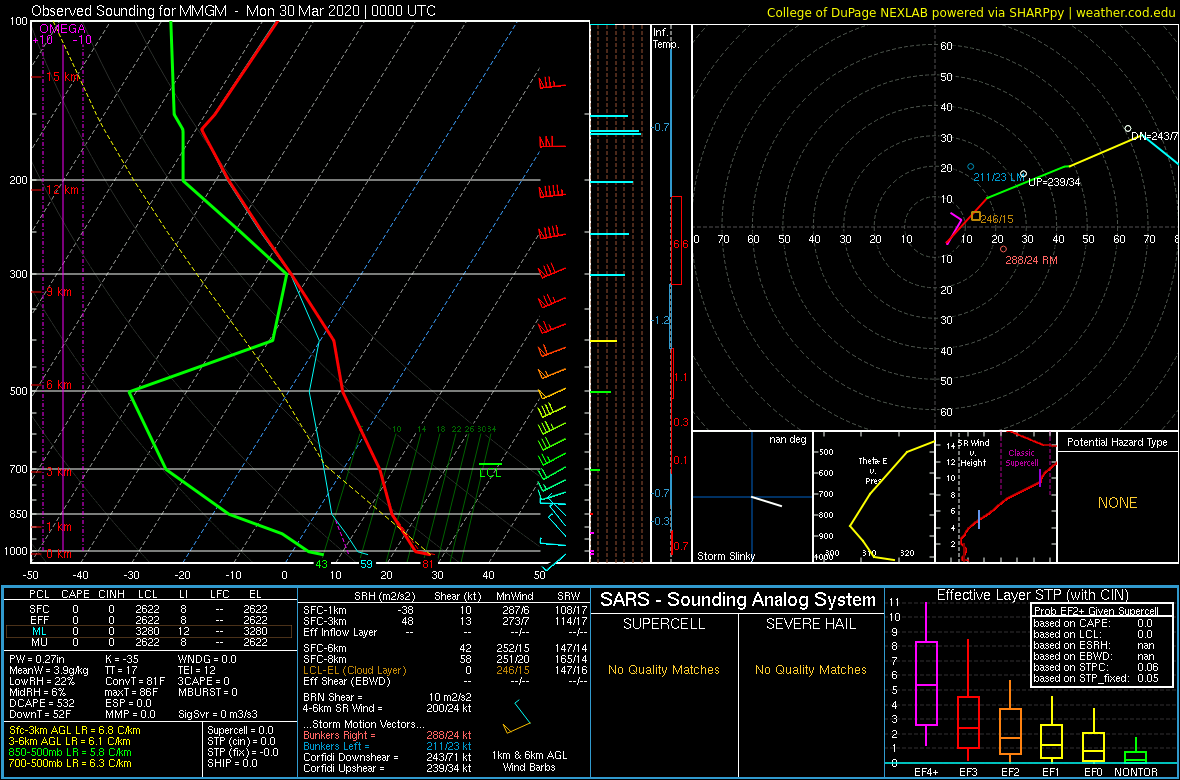Image resolution: width=1180 pixels, height=780 pixels.
Task: Select the highlighted ML parcel row
Action: coord(148,631)
